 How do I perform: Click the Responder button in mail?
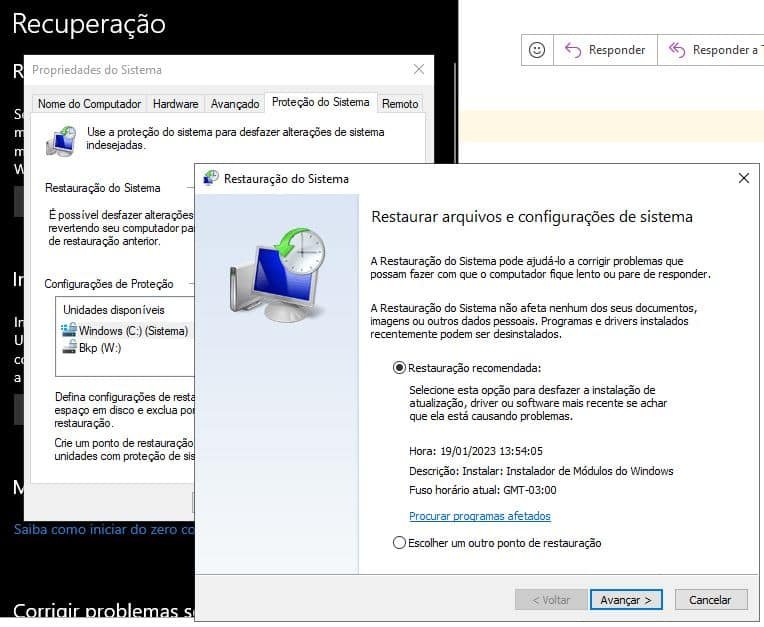(605, 50)
